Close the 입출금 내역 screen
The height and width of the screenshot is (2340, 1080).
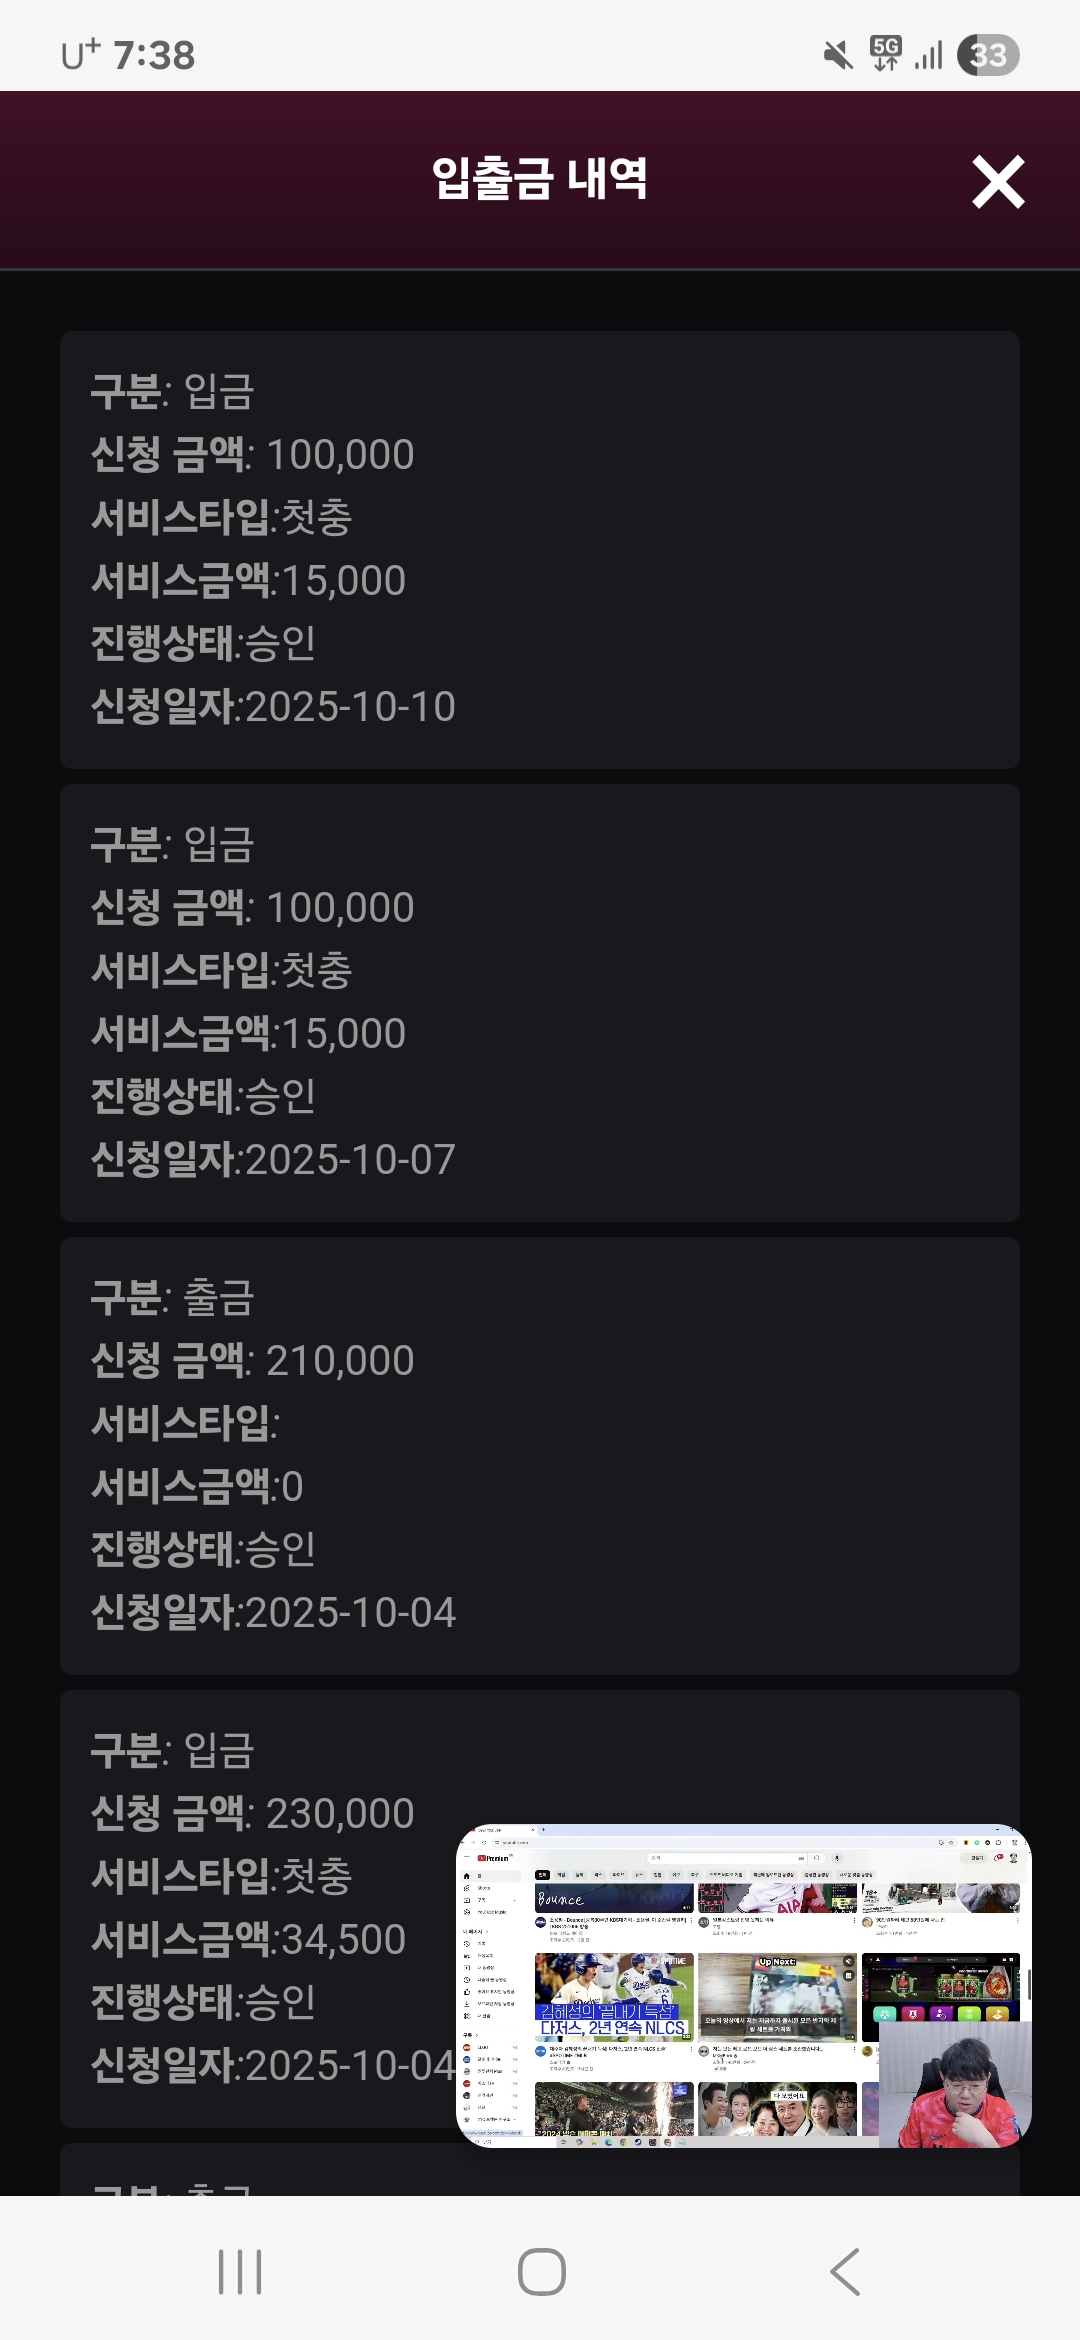click(998, 182)
